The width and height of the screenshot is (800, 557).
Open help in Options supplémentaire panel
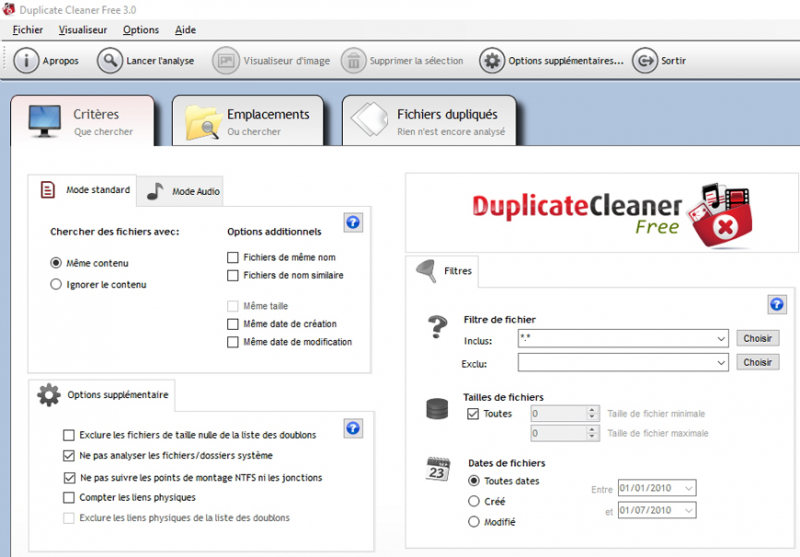point(353,428)
